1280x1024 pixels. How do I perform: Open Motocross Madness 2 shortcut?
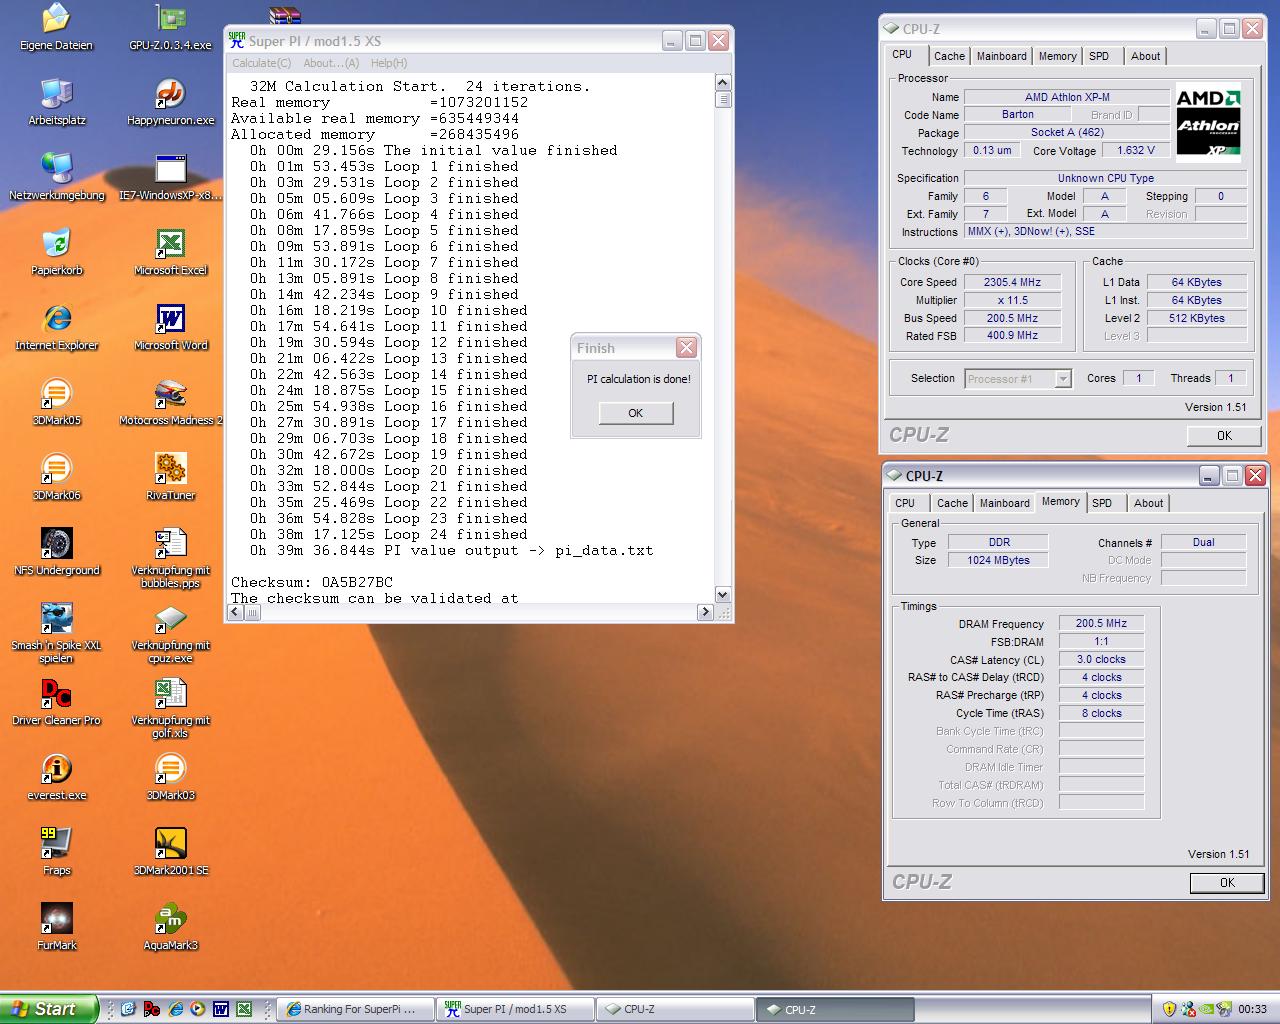pos(170,402)
